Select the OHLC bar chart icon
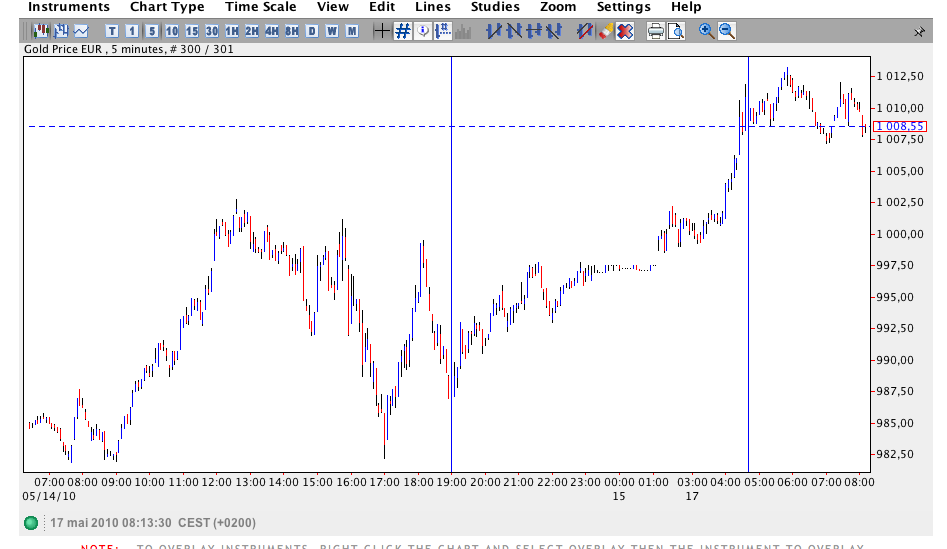This screenshot has width=947, height=549. click(61, 31)
